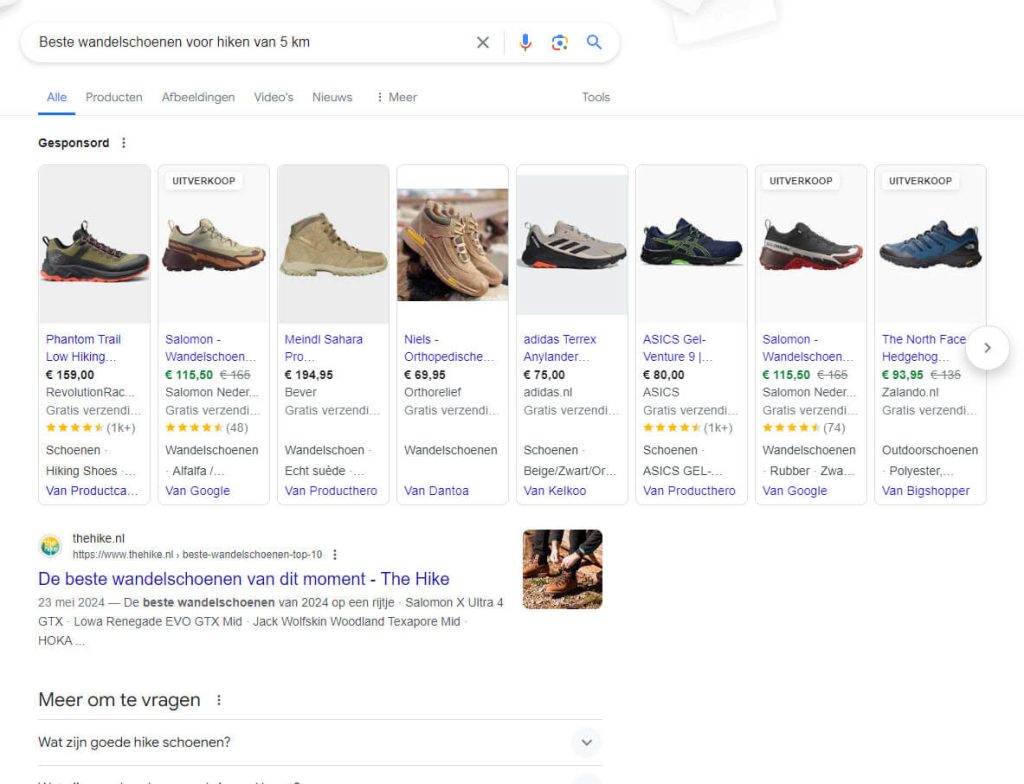Click the 'Van Productca...' seller link
This screenshot has width=1024, height=784.
(91, 491)
